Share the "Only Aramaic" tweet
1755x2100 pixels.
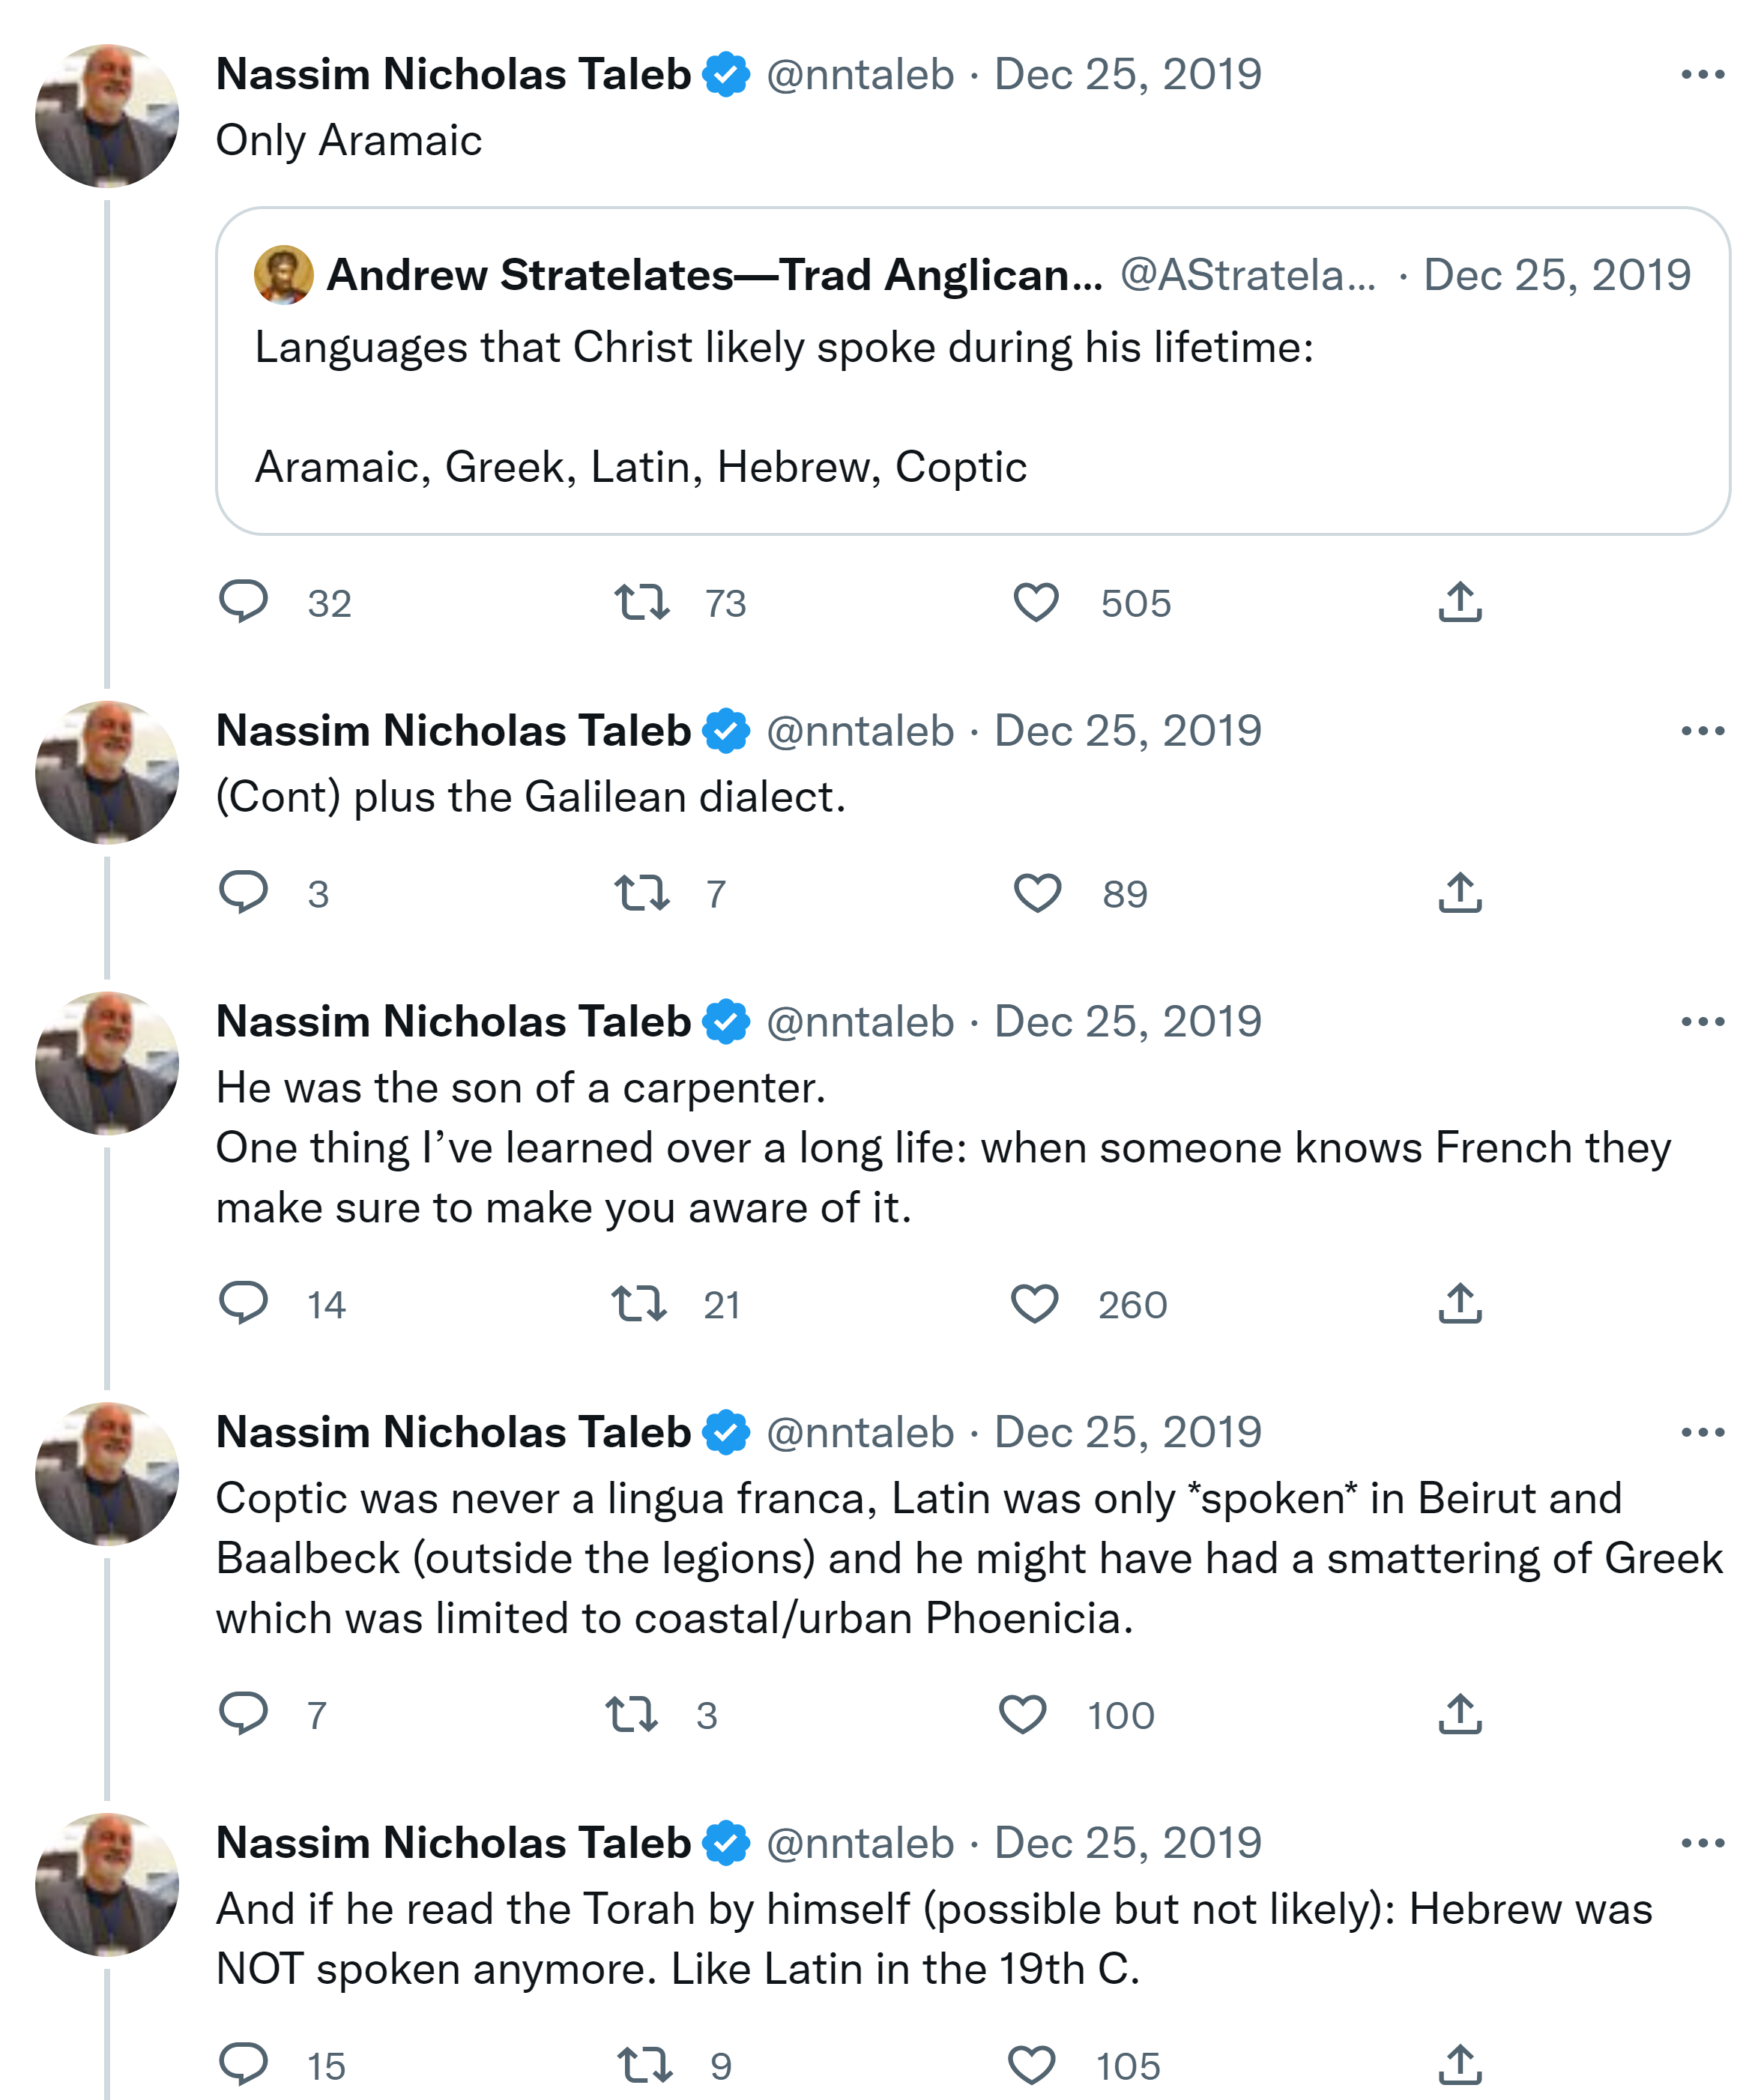coord(1460,602)
